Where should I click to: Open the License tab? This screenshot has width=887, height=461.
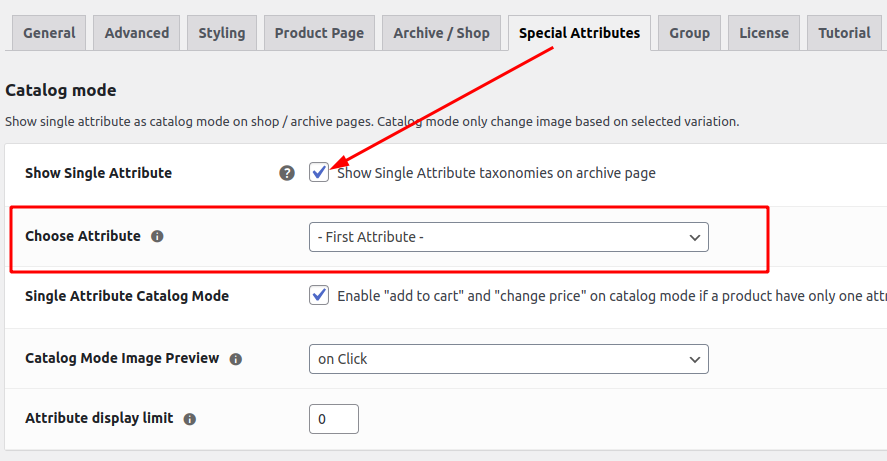(764, 33)
